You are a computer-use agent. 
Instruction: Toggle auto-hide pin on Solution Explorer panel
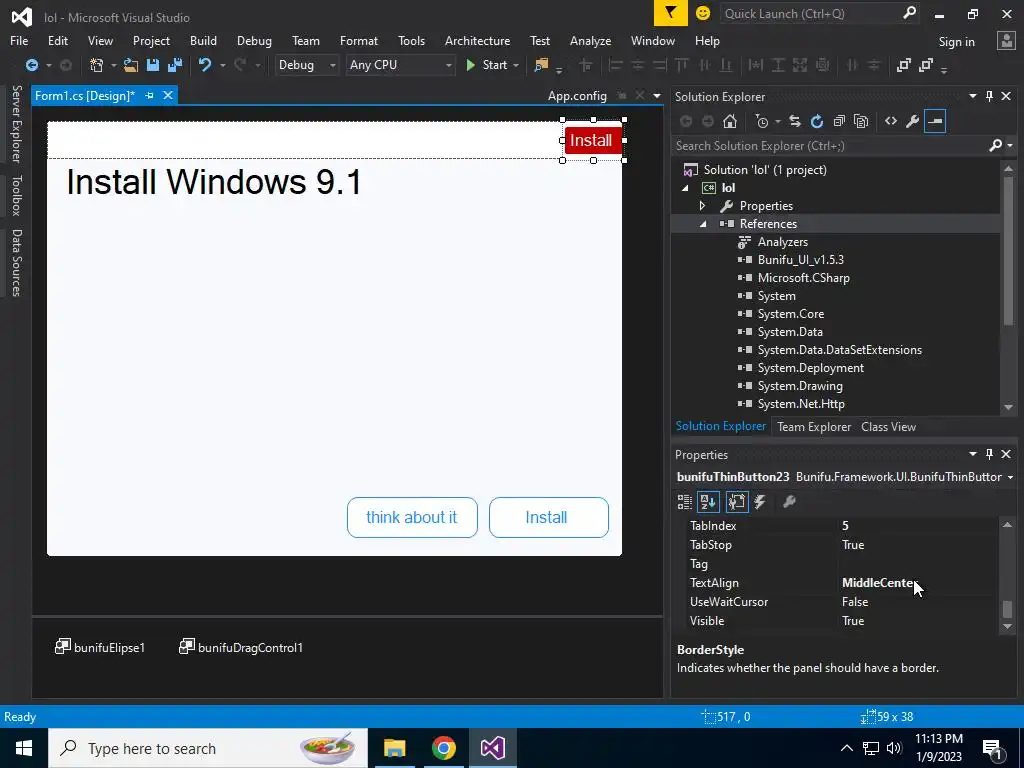[x=989, y=96]
